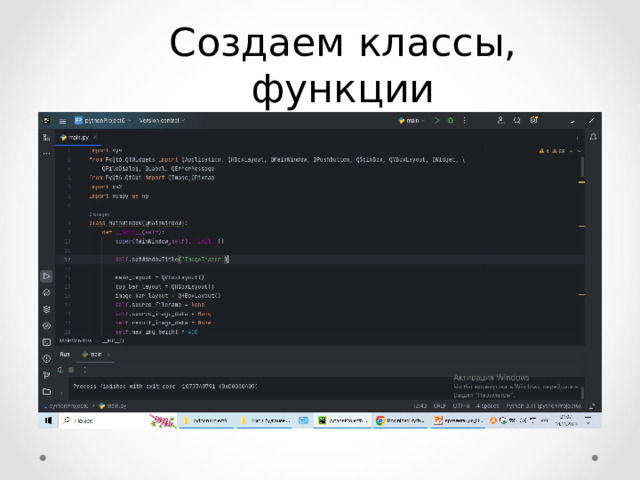The image size is (640, 480).
Task: Open Code With Me user icon
Action: (x=501, y=120)
